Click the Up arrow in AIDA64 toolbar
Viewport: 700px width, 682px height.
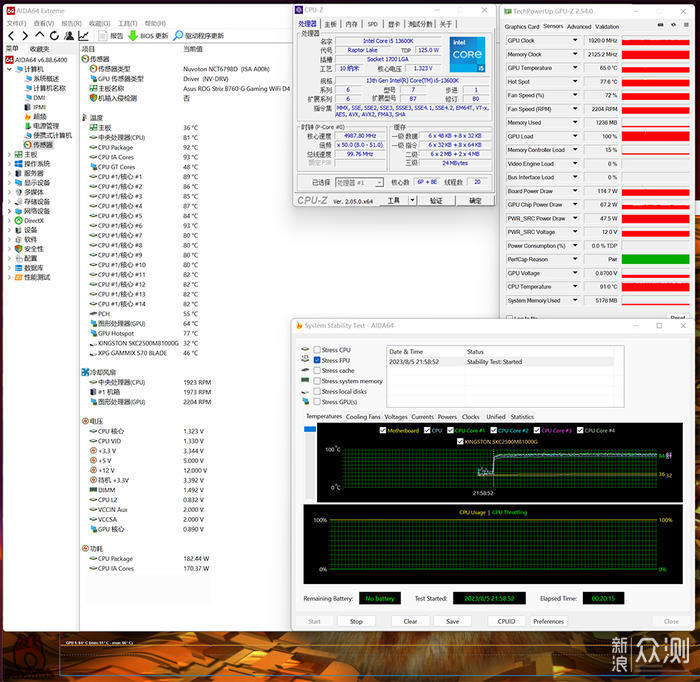click(40, 35)
